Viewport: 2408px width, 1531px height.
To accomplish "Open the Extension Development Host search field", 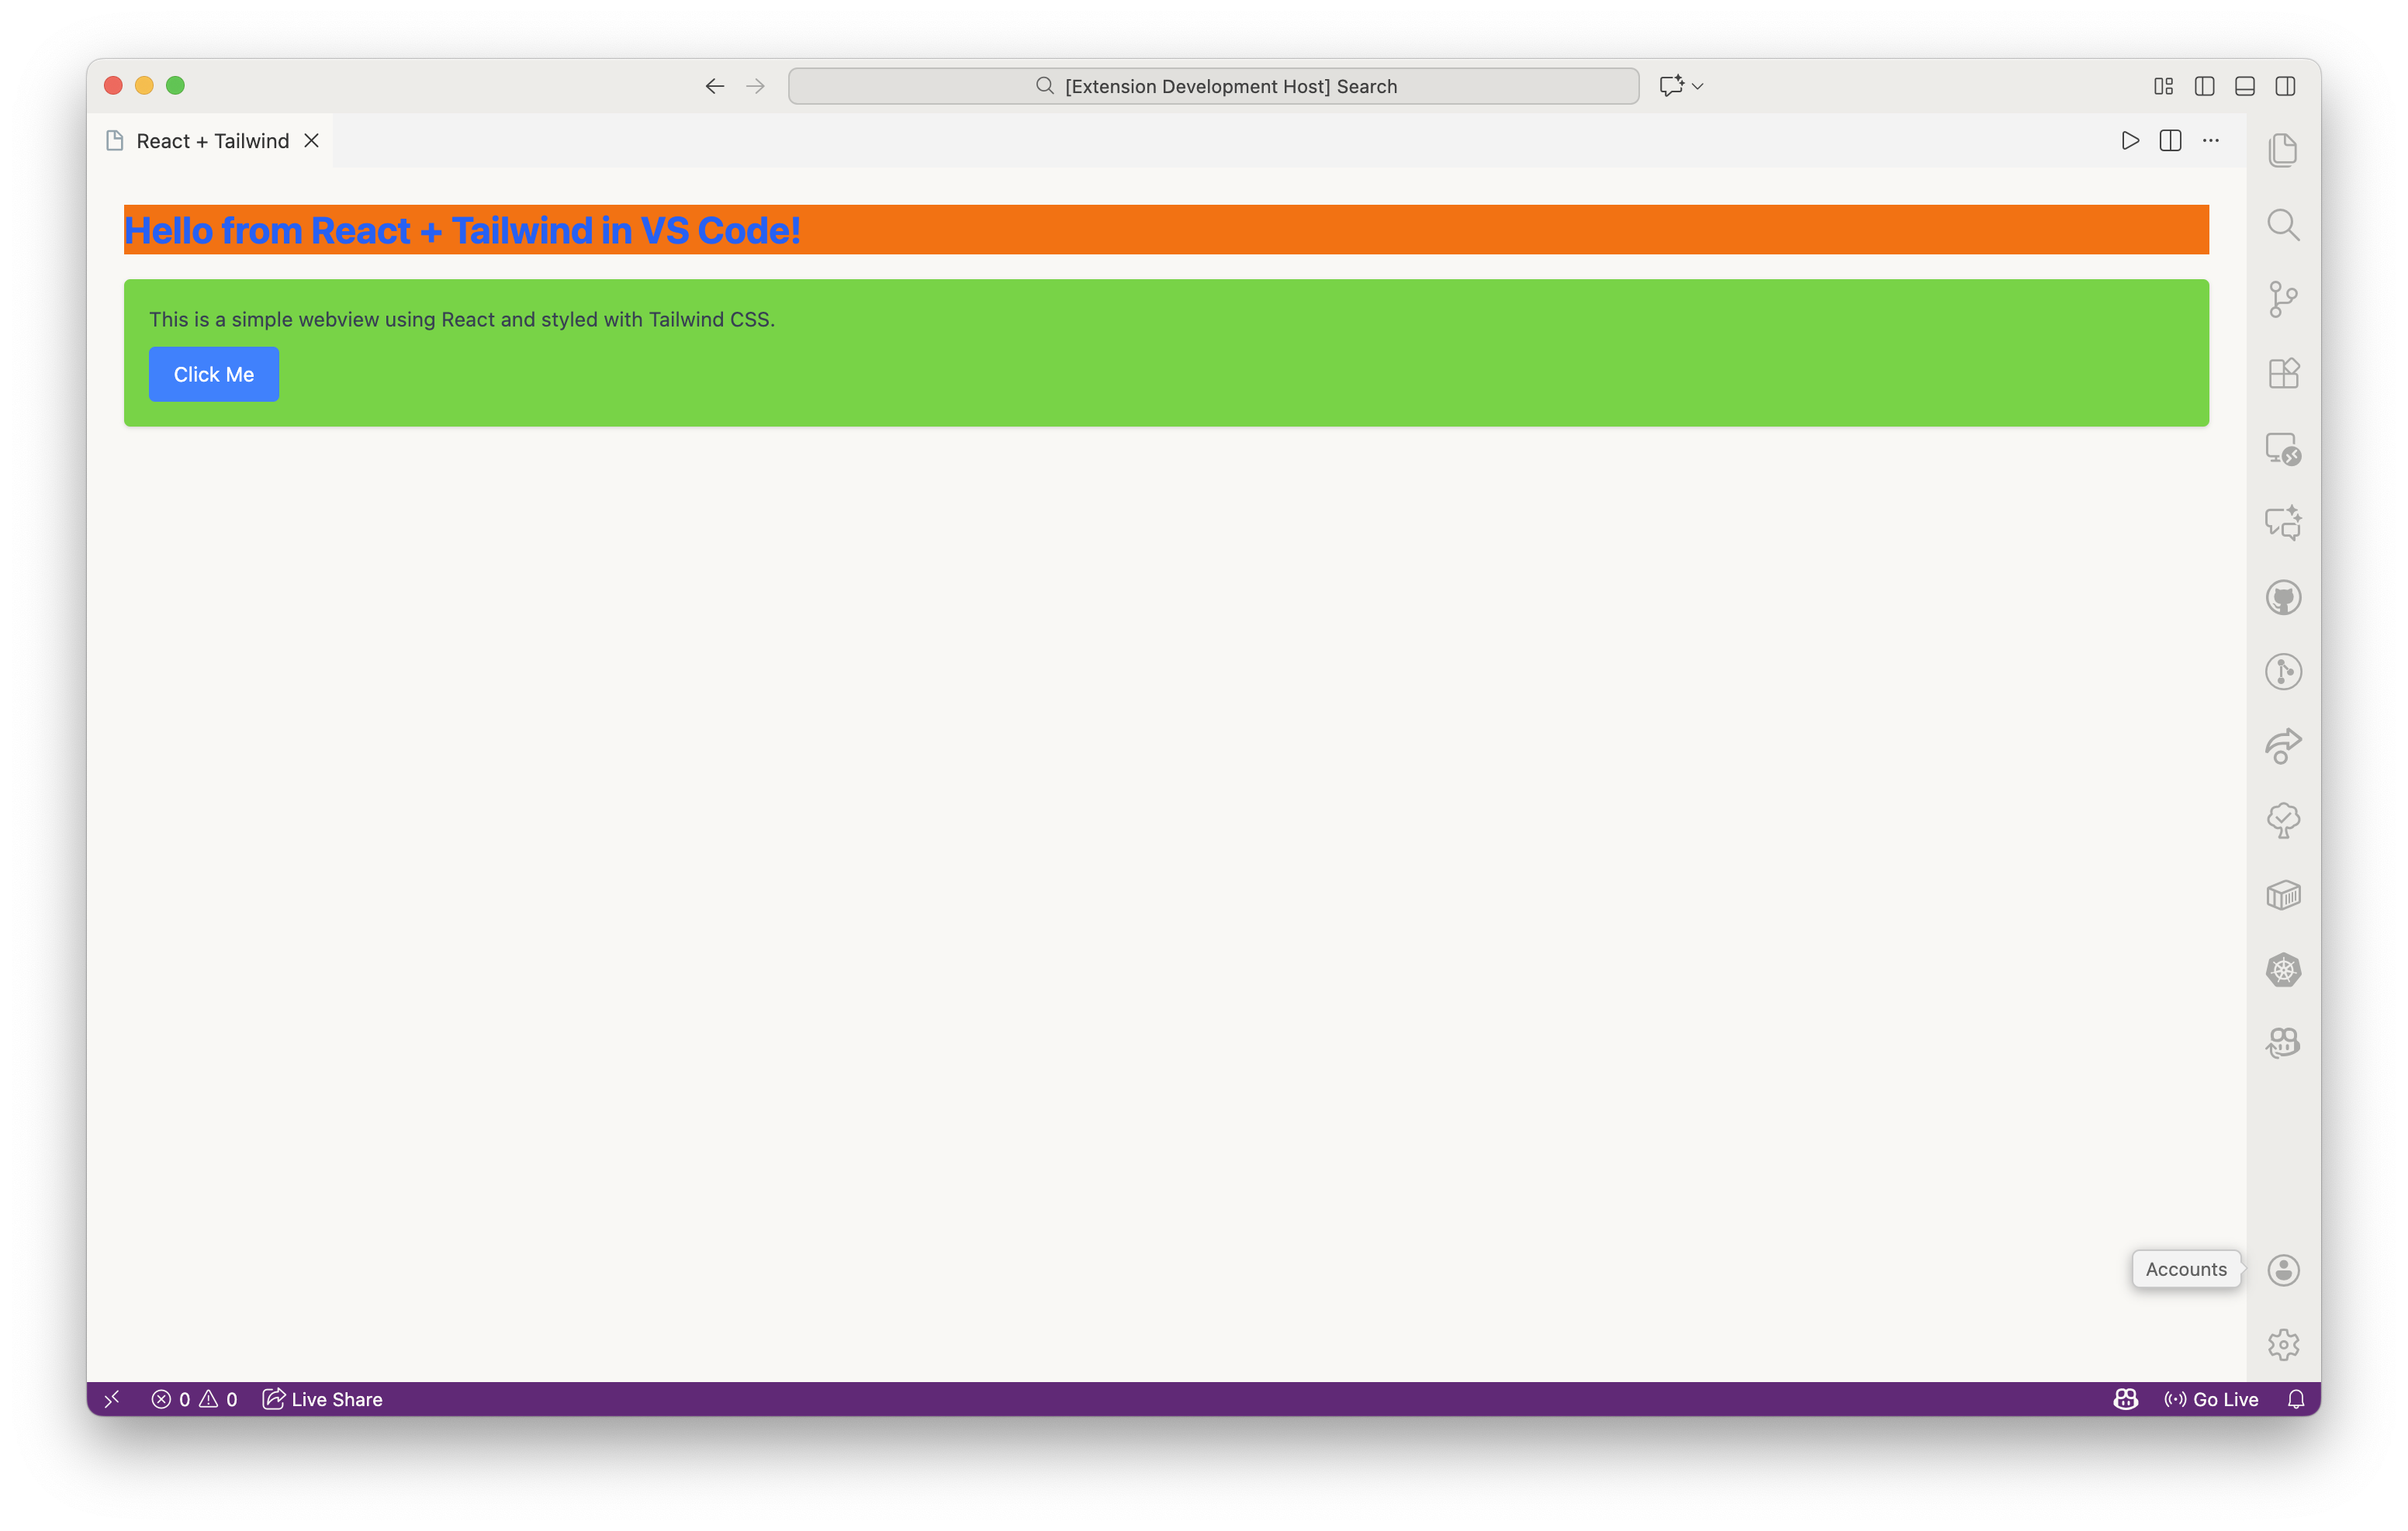I will 1213,86.
